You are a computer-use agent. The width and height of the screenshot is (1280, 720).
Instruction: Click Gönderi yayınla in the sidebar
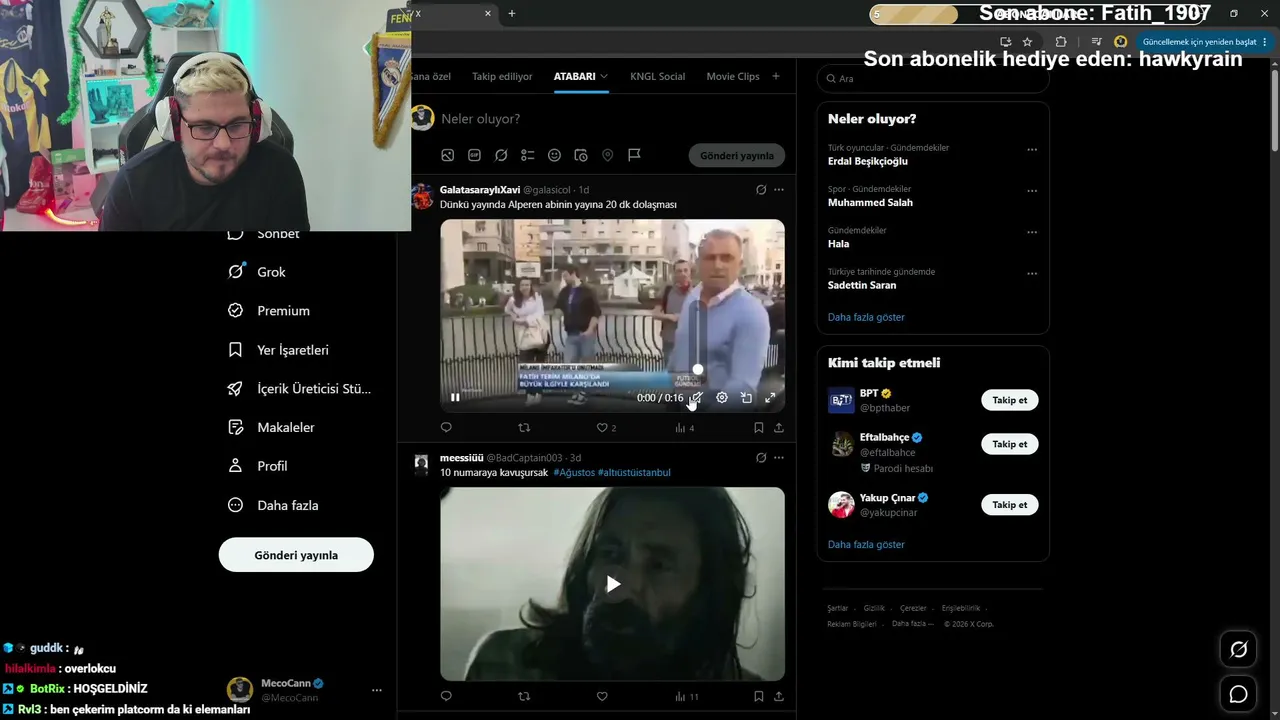(x=296, y=555)
